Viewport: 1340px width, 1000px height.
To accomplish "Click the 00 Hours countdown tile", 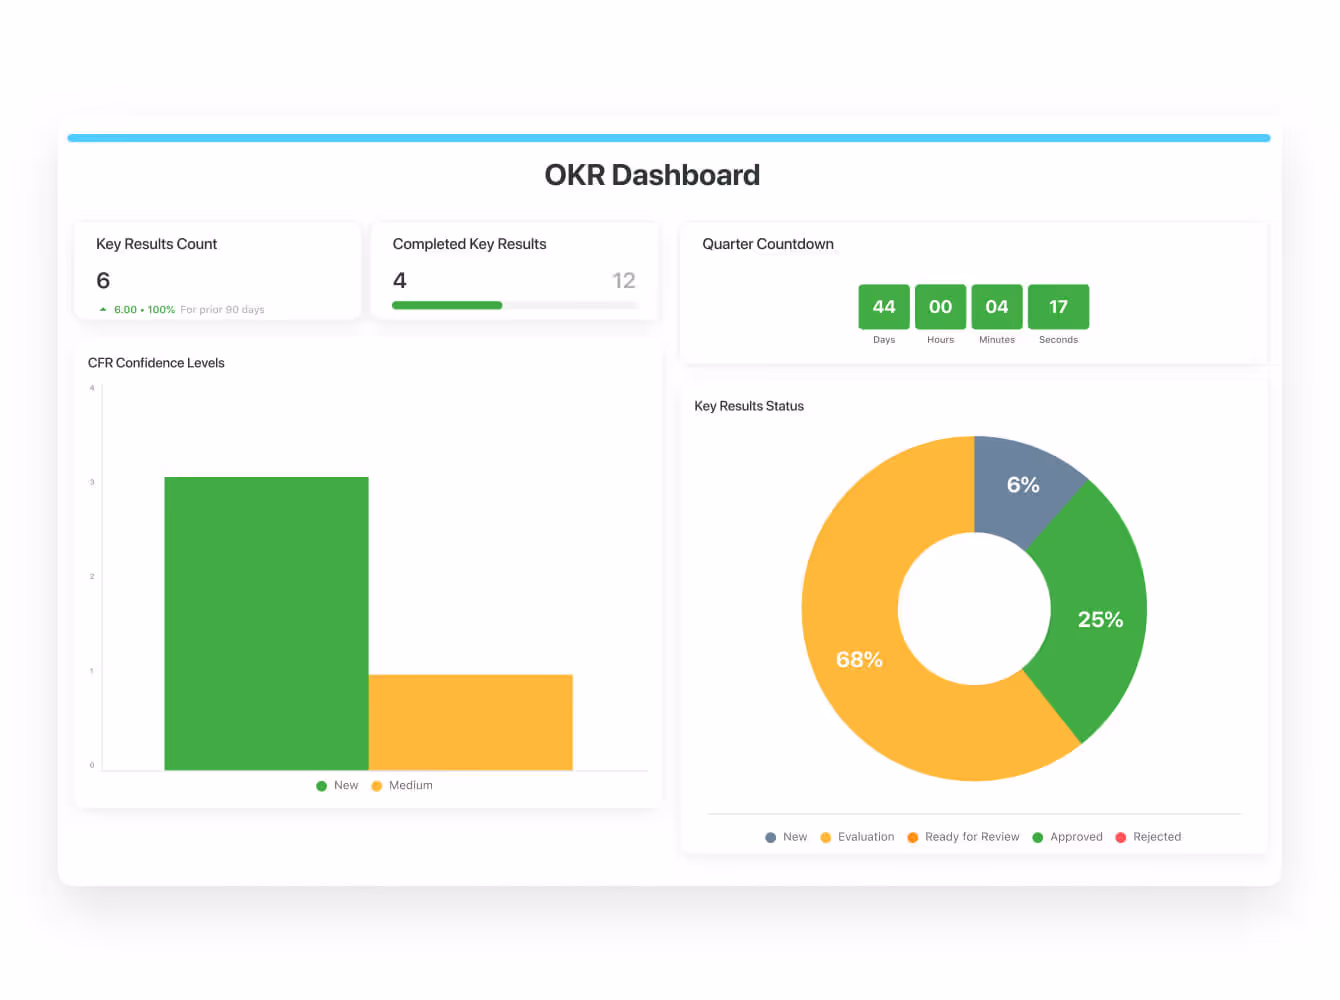I will 940,307.
